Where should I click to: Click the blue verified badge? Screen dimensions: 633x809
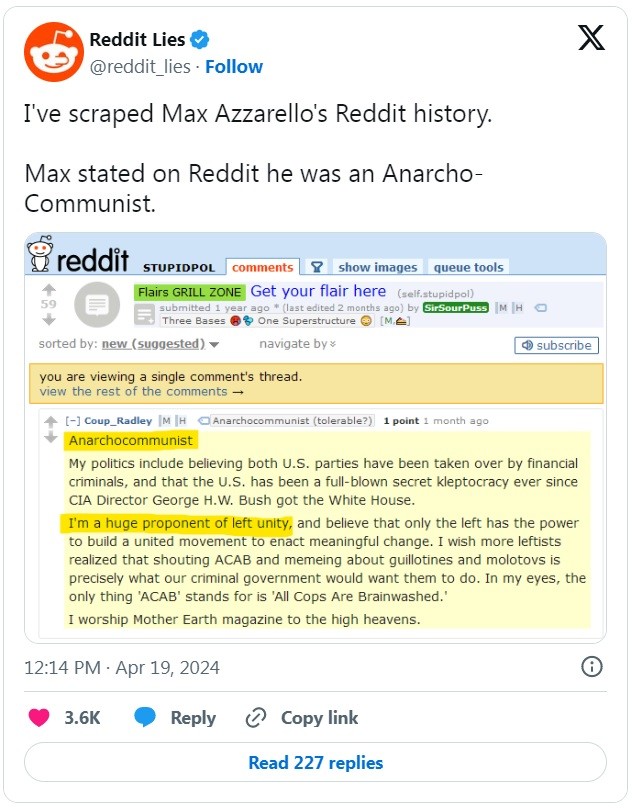click(201, 40)
